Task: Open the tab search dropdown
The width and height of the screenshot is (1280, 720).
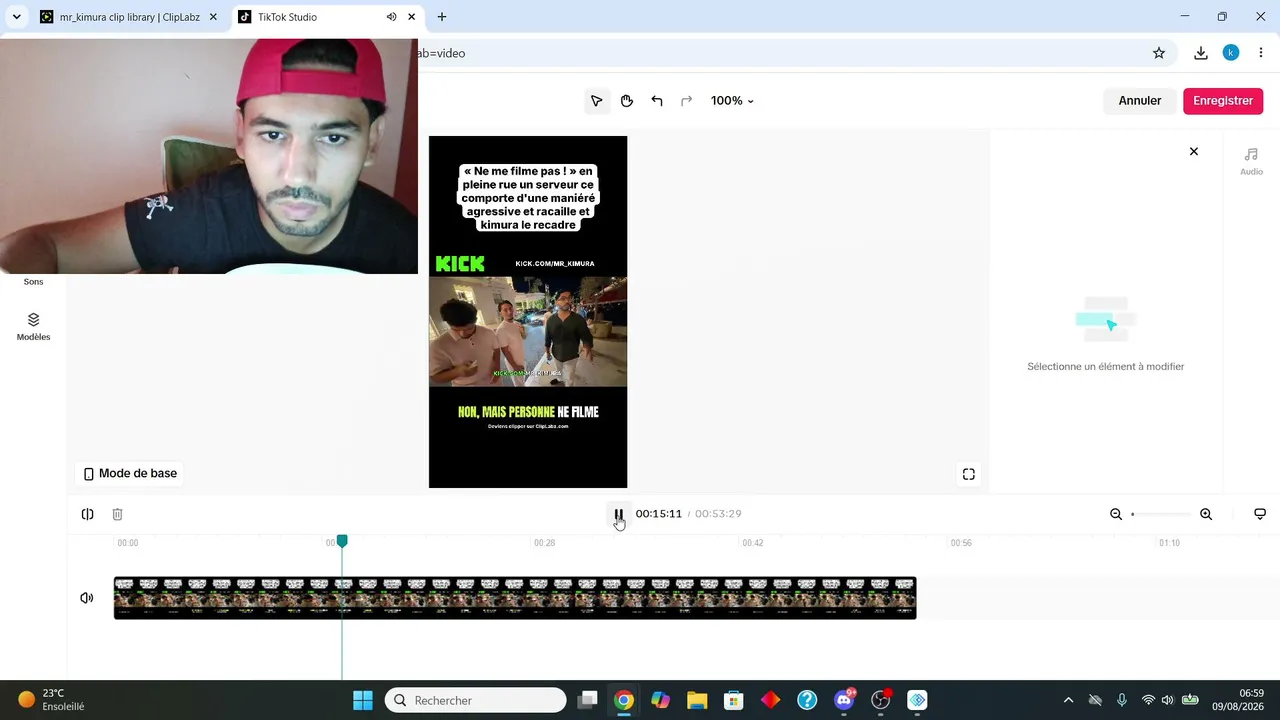Action: pyautogui.click(x=16, y=17)
